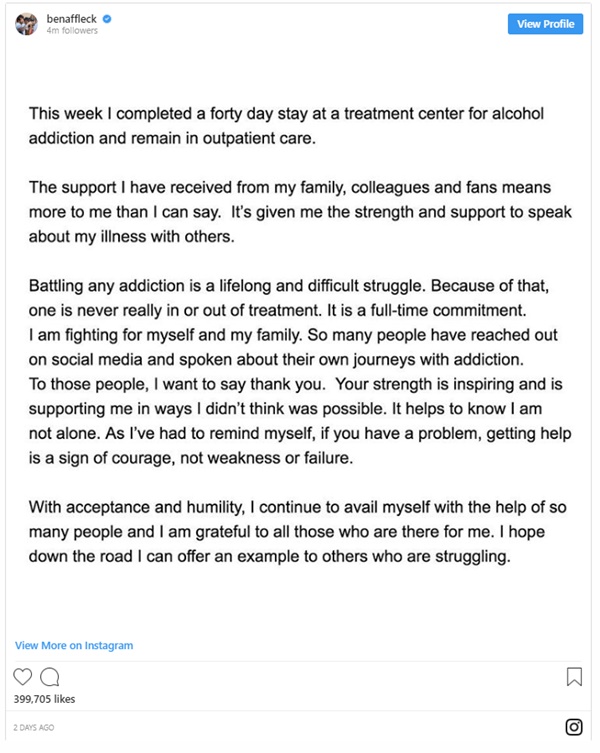Click the line 'is a sign of courage'
The width and height of the screenshot is (600, 753).
coord(191,458)
